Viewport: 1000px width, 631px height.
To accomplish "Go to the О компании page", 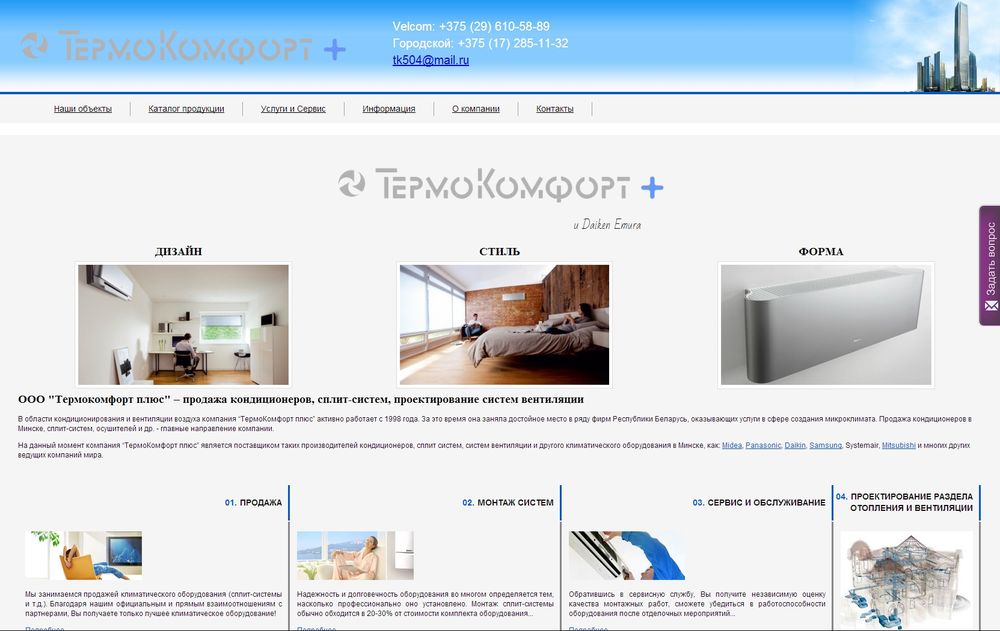I will point(476,109).
